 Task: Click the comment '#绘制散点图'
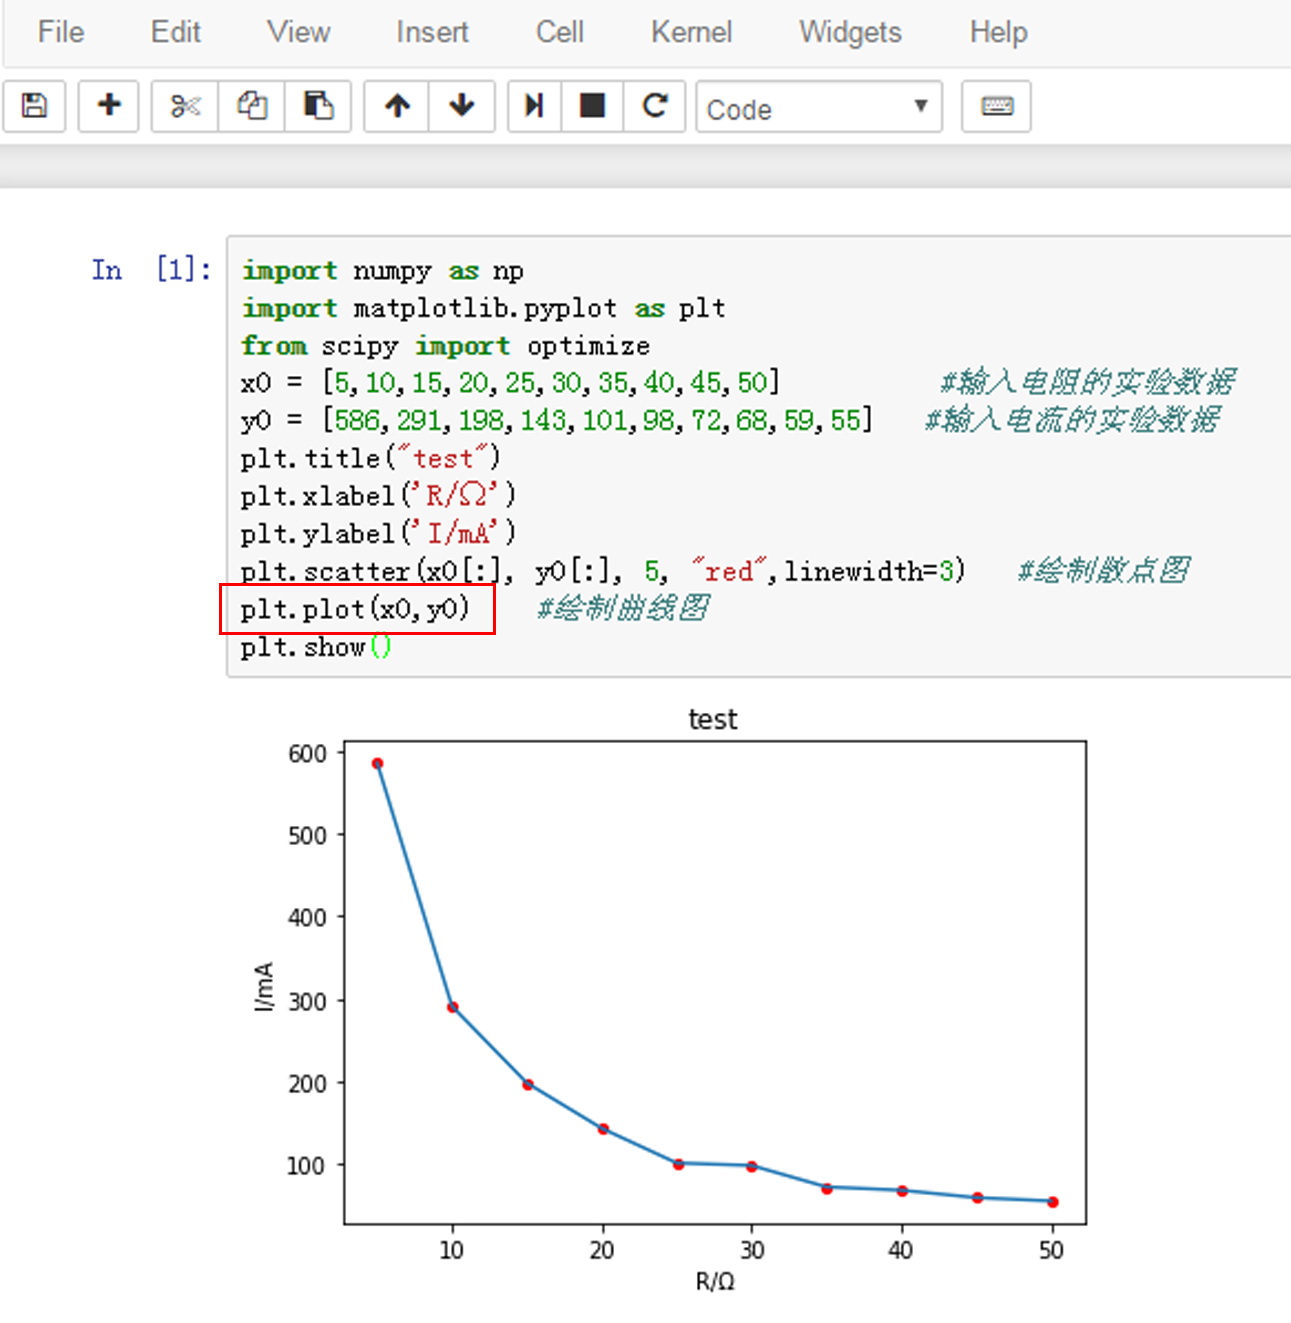(1104, 571)
